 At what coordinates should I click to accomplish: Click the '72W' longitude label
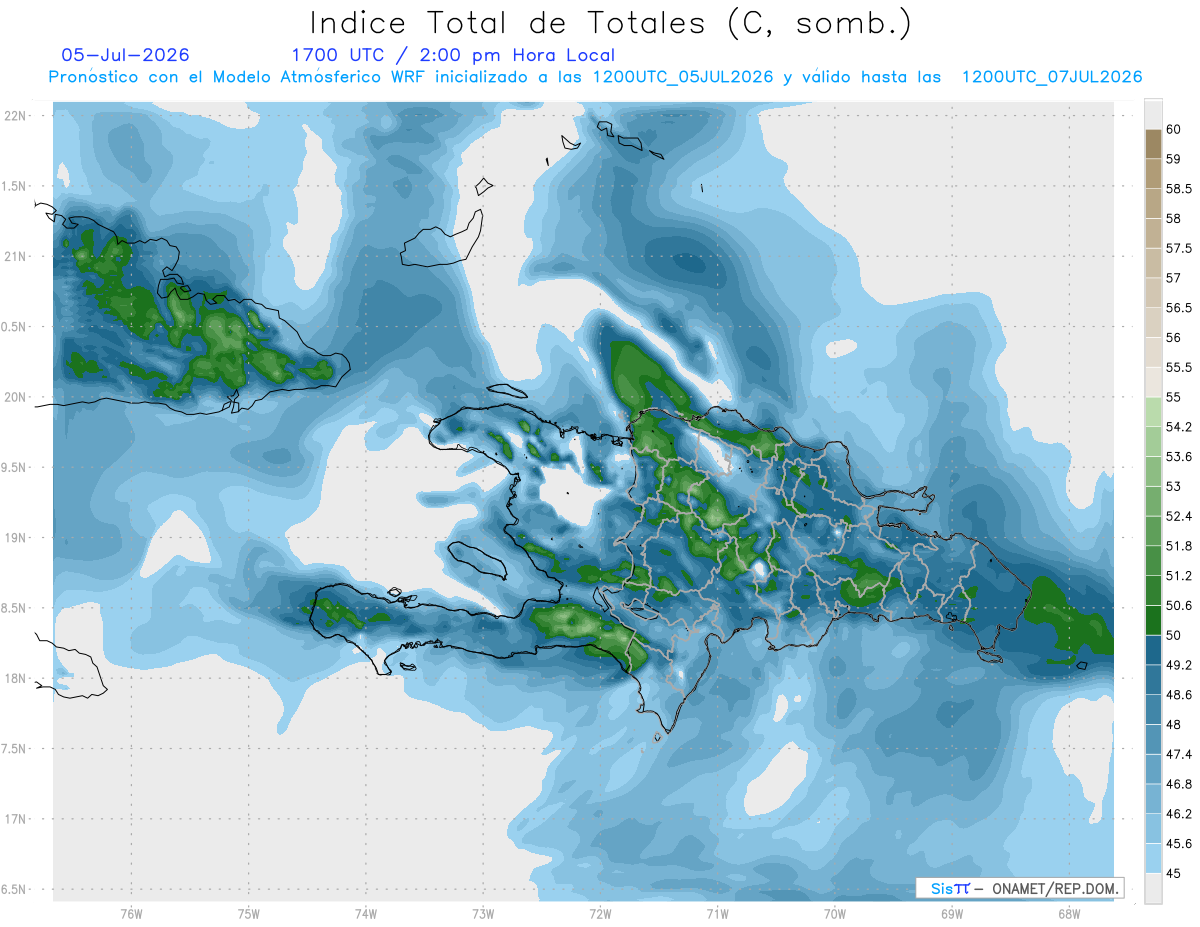tap(600, 914)
